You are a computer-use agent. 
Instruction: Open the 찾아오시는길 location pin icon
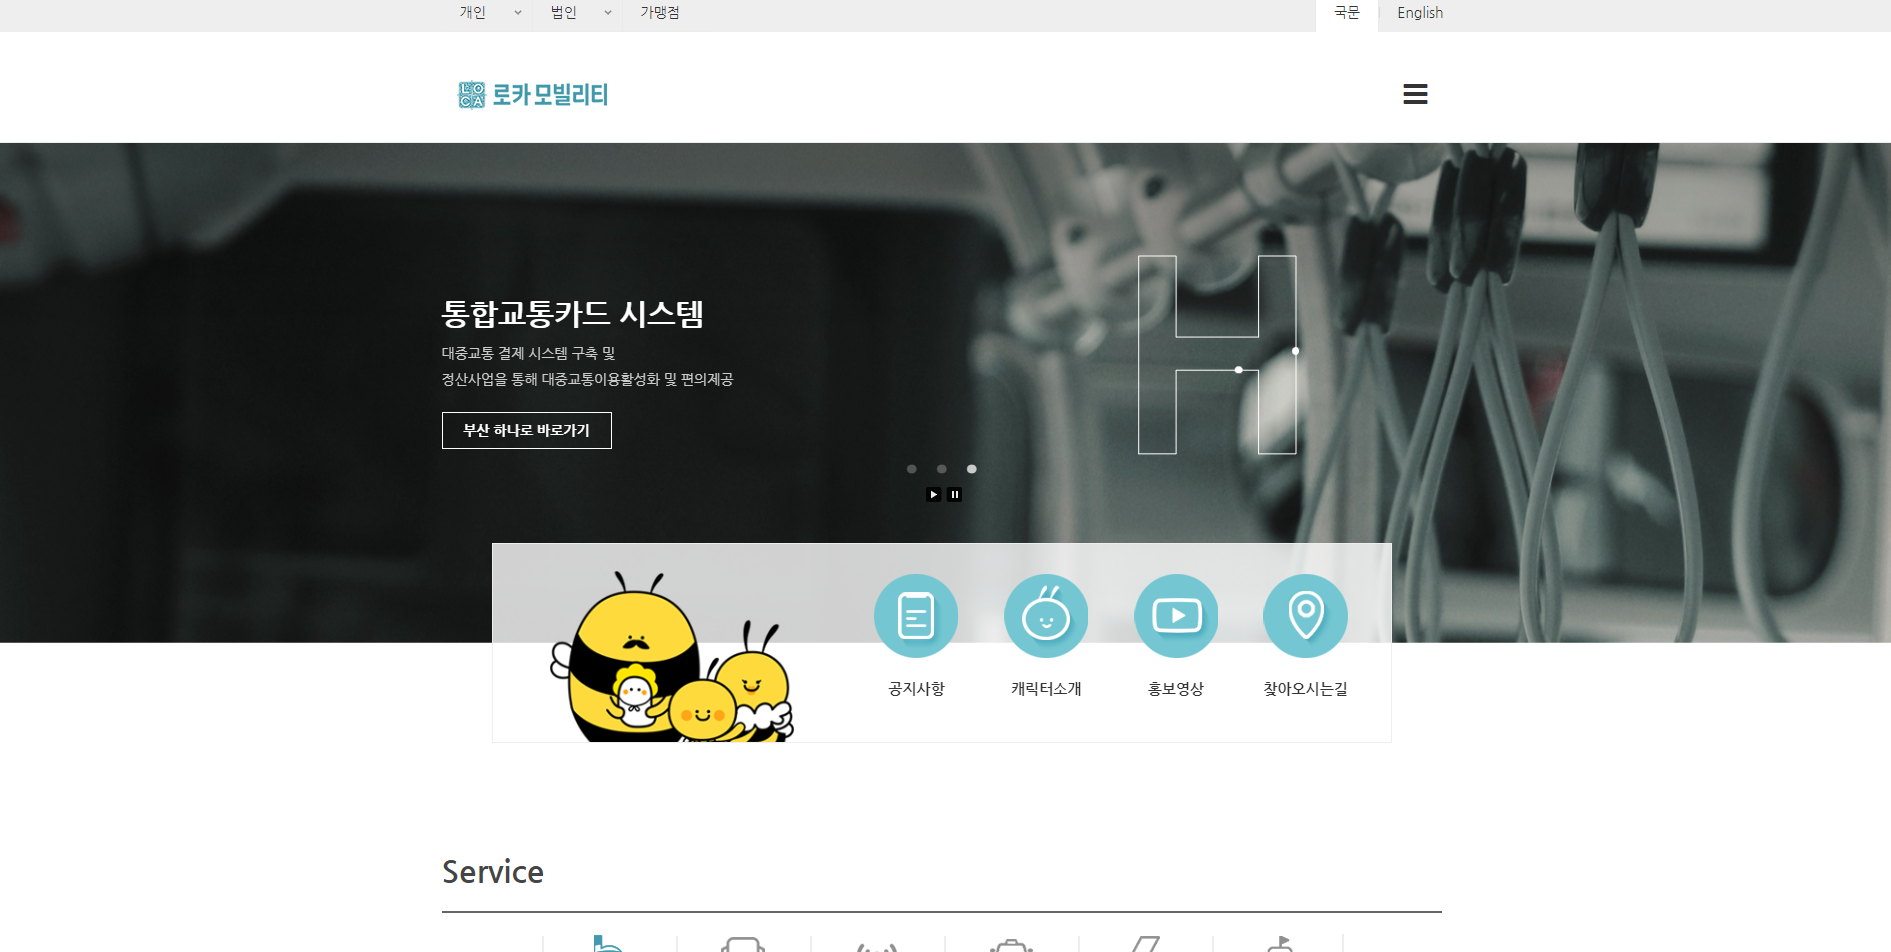[x=1305, y=616]
